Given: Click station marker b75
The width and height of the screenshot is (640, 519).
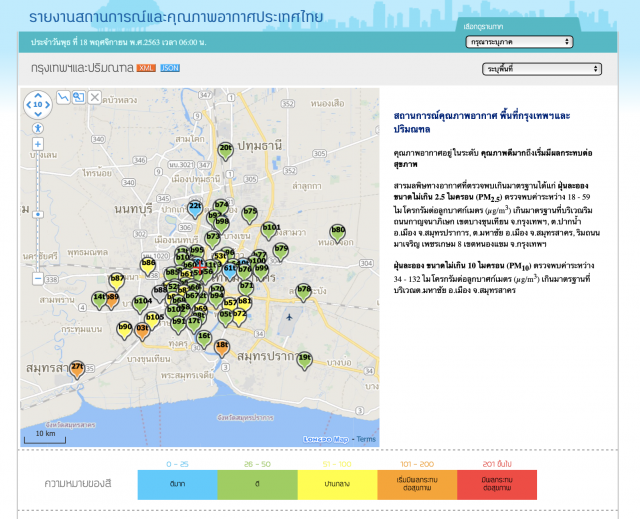Looking at the screenshot, I should [x=250, y=213].
